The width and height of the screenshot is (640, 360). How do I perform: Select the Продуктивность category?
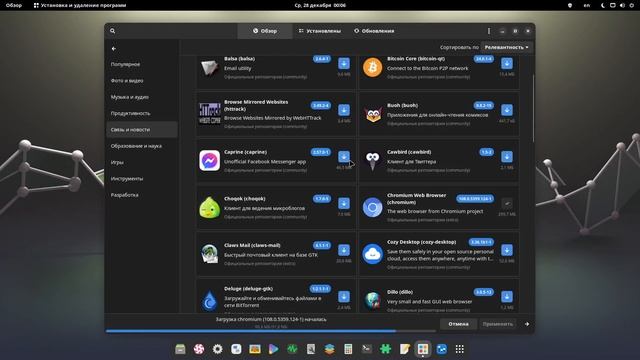click(142, 113)
